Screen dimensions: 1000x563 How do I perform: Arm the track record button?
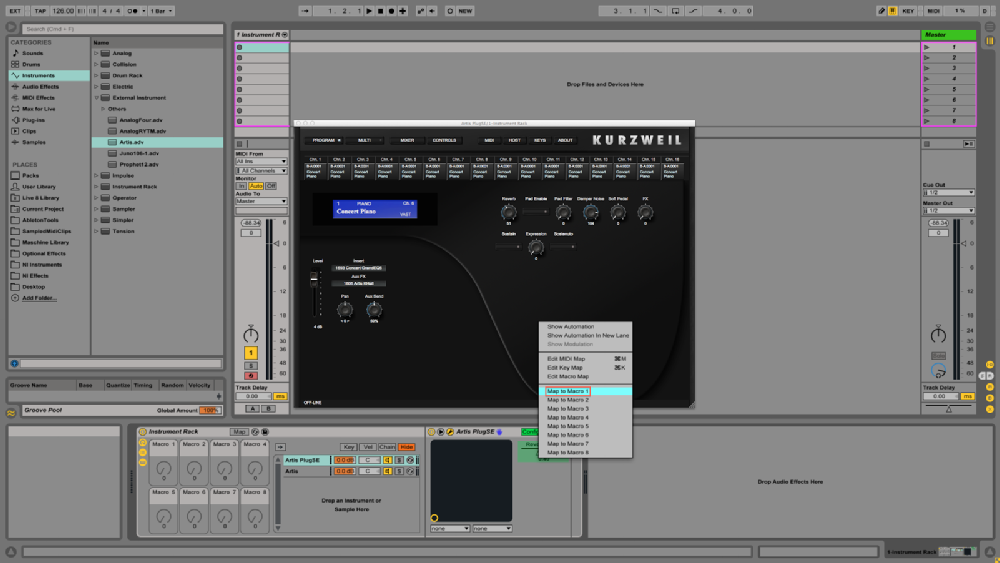[250, 375]
